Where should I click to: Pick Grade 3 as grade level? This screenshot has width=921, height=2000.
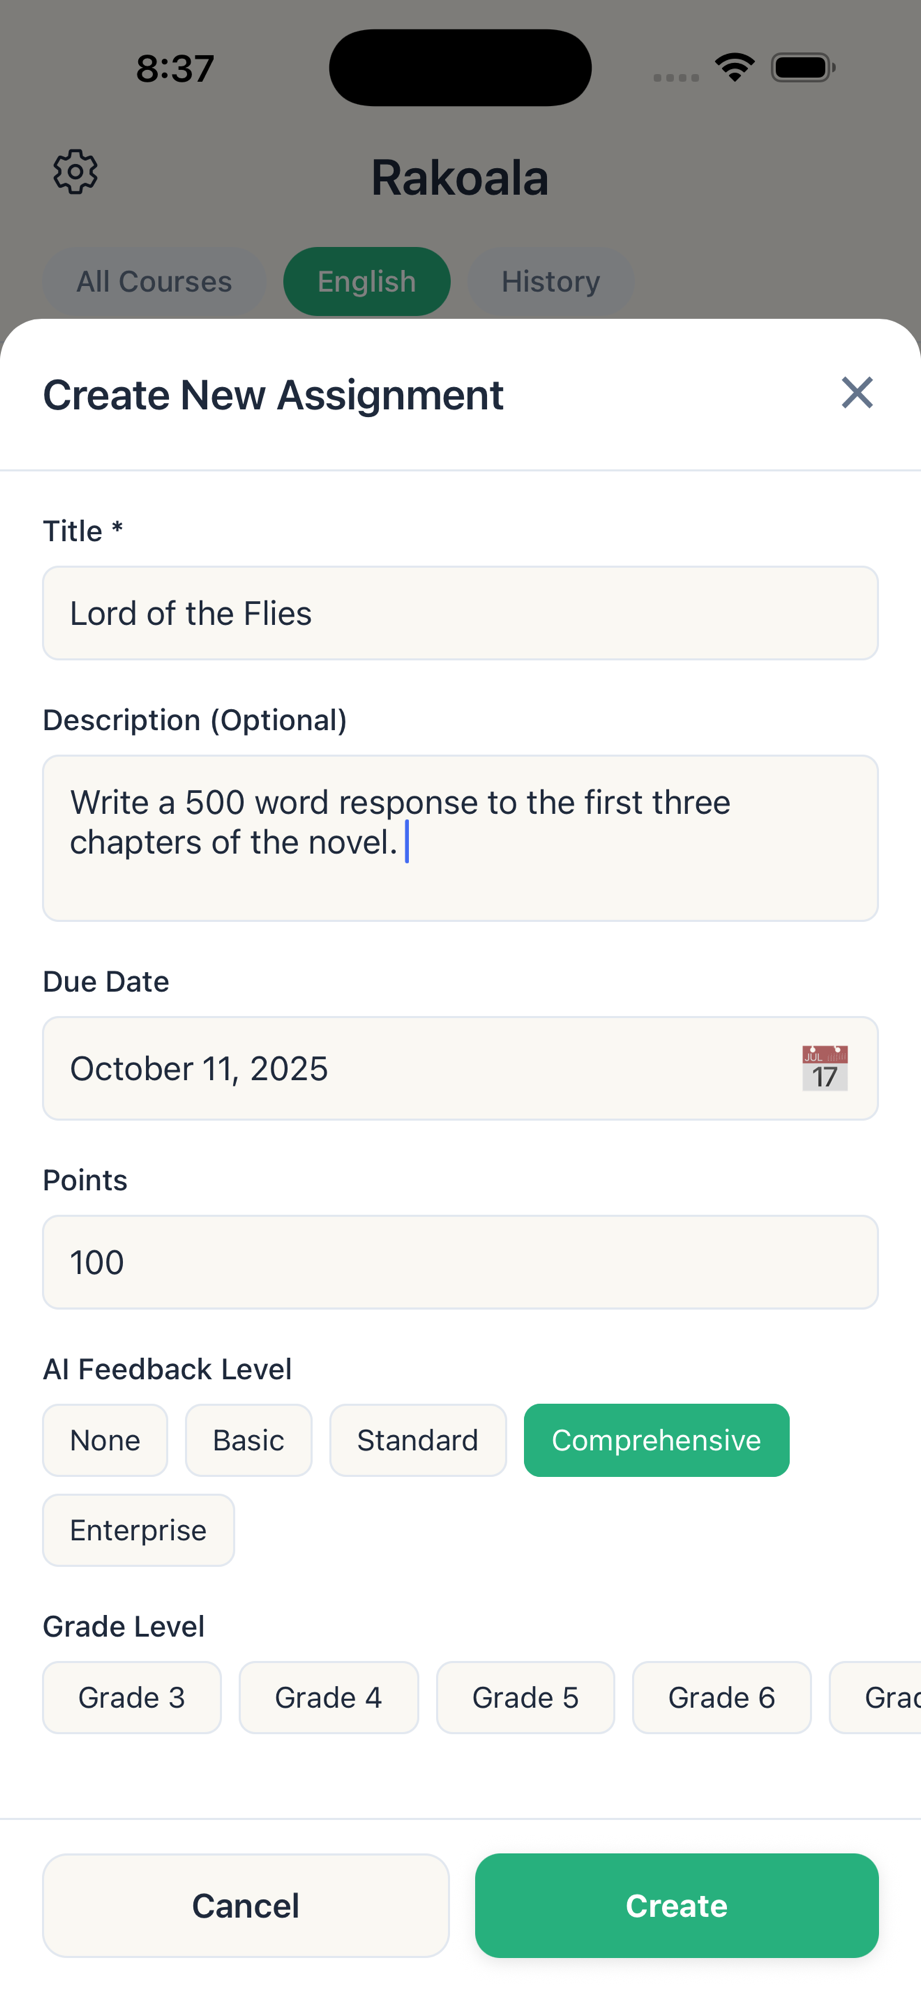(x=131, y=1697)
